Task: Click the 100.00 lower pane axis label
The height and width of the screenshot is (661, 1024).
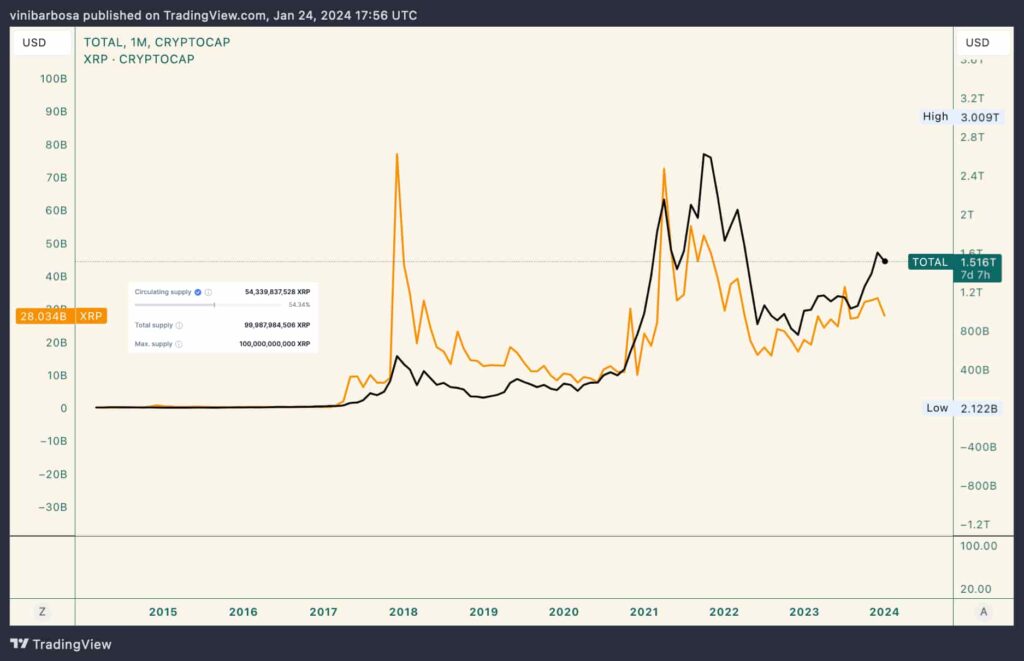Action: [978, 546]
